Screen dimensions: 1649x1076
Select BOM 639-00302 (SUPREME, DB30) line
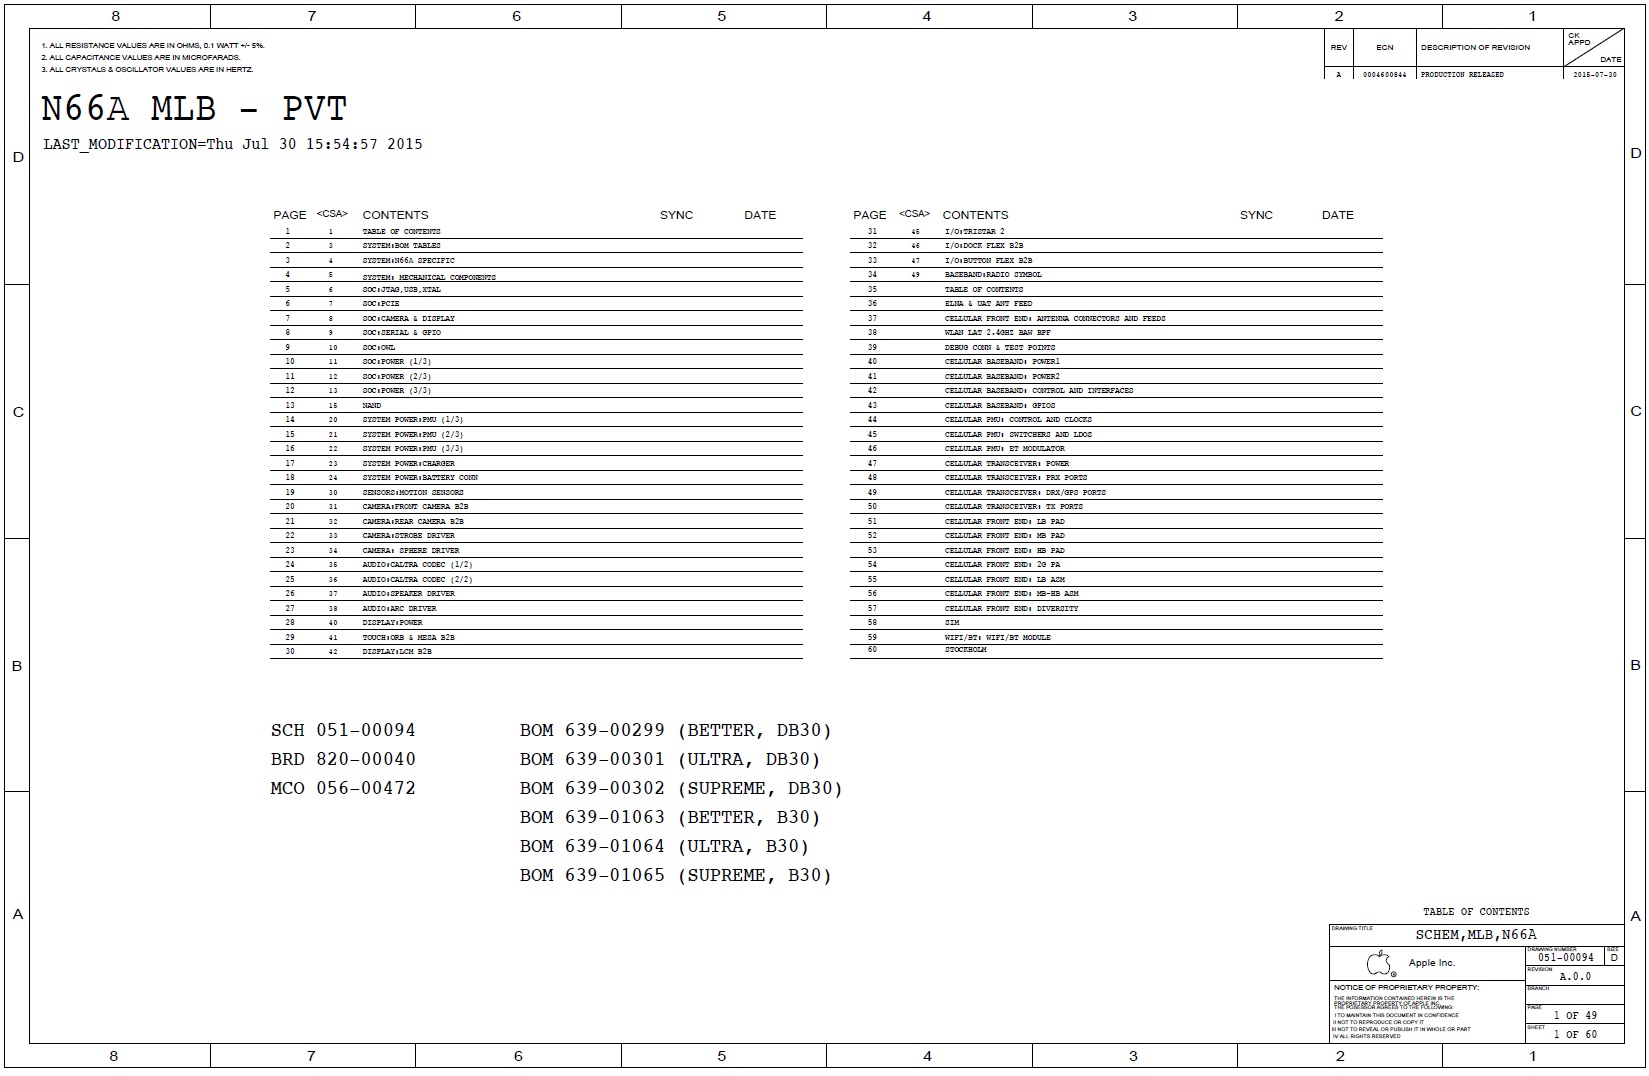681,789
